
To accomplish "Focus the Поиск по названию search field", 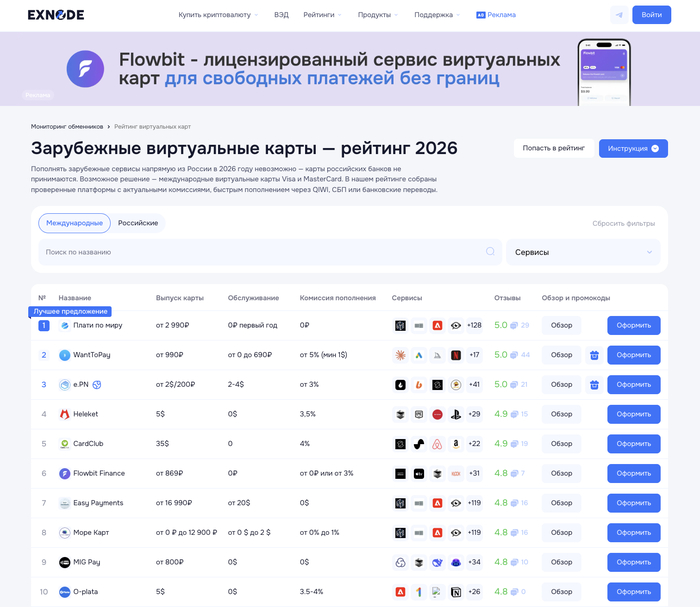I will coord(270,252).
